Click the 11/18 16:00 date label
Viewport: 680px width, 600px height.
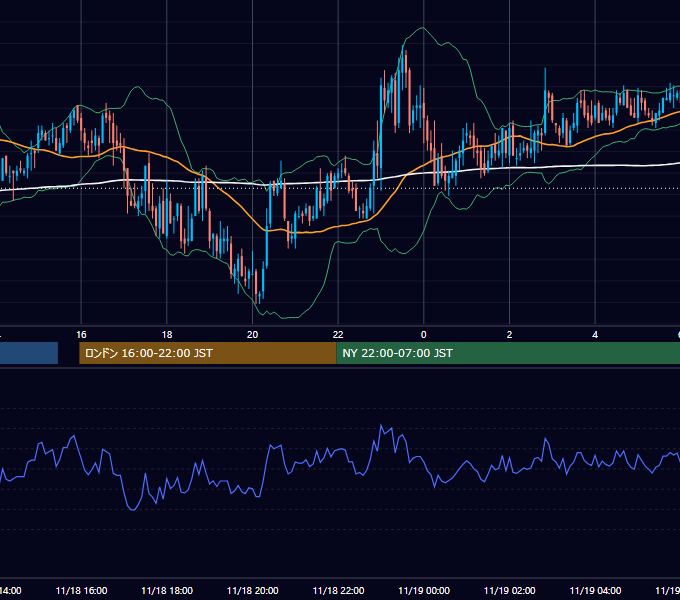tap(81, 590)
